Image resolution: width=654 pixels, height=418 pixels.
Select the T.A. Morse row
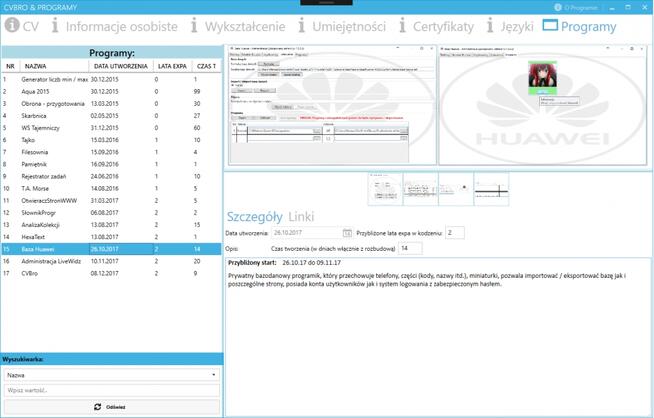pos(111,188)
